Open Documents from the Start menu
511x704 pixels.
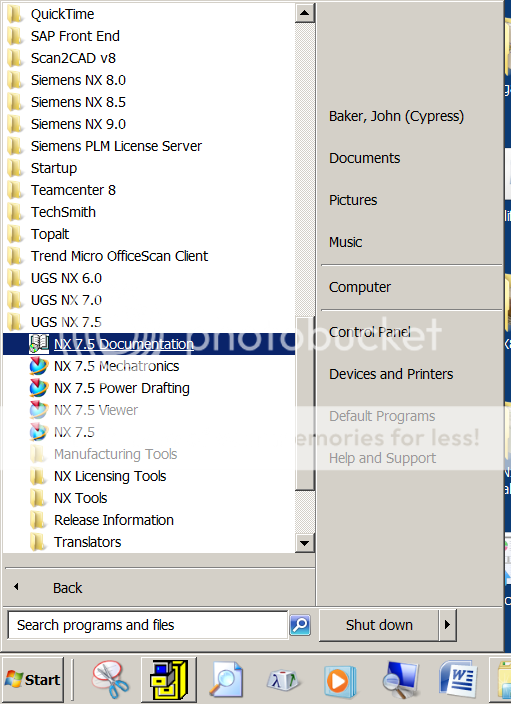point(364,158)
